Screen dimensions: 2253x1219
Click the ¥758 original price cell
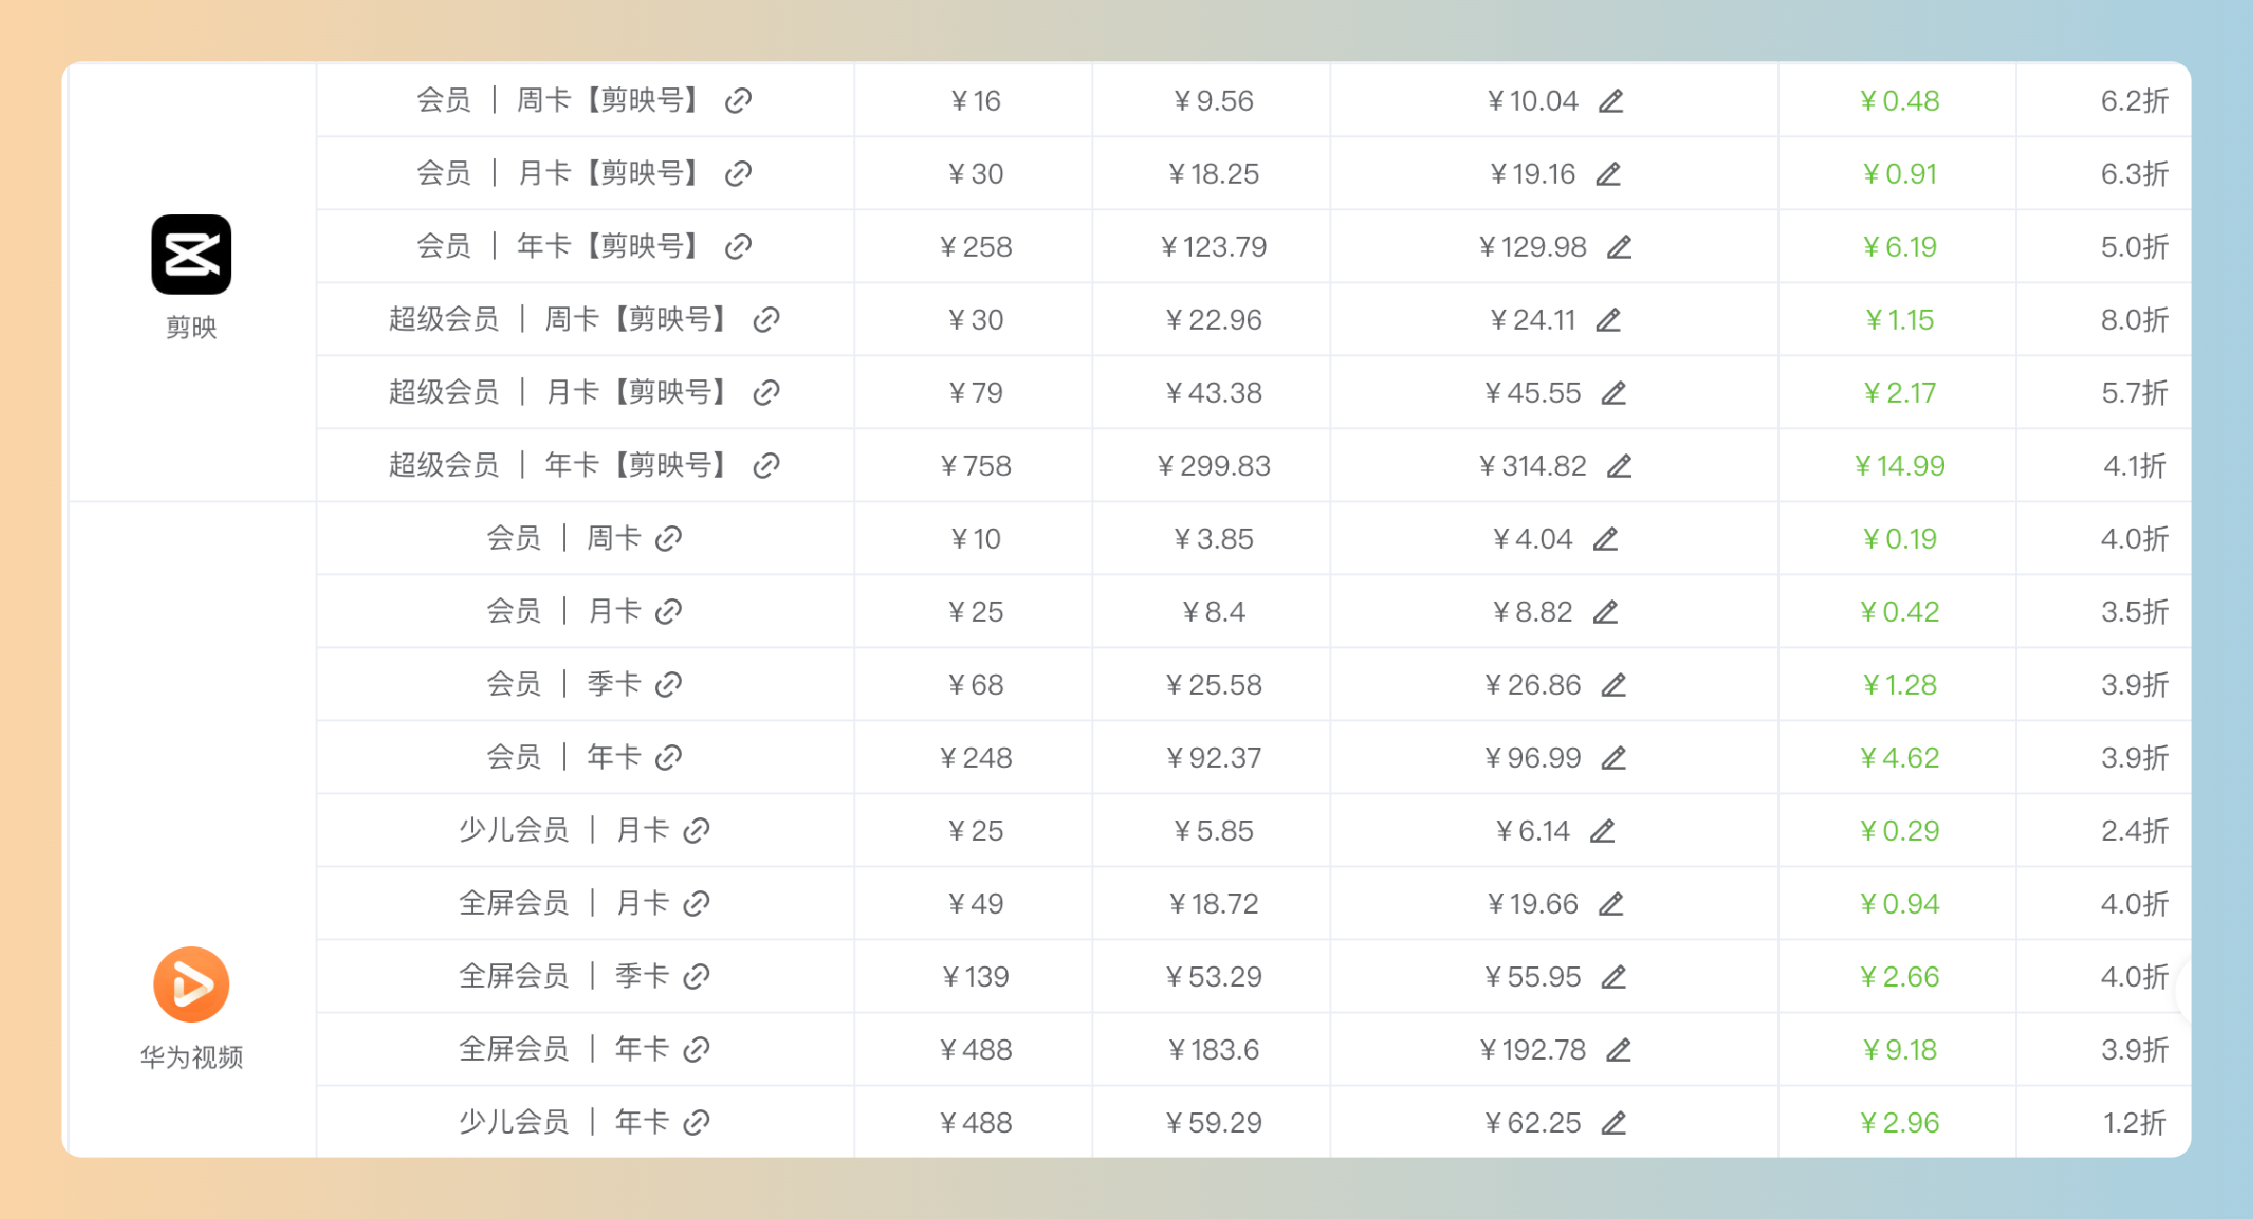tap(975, 466)
